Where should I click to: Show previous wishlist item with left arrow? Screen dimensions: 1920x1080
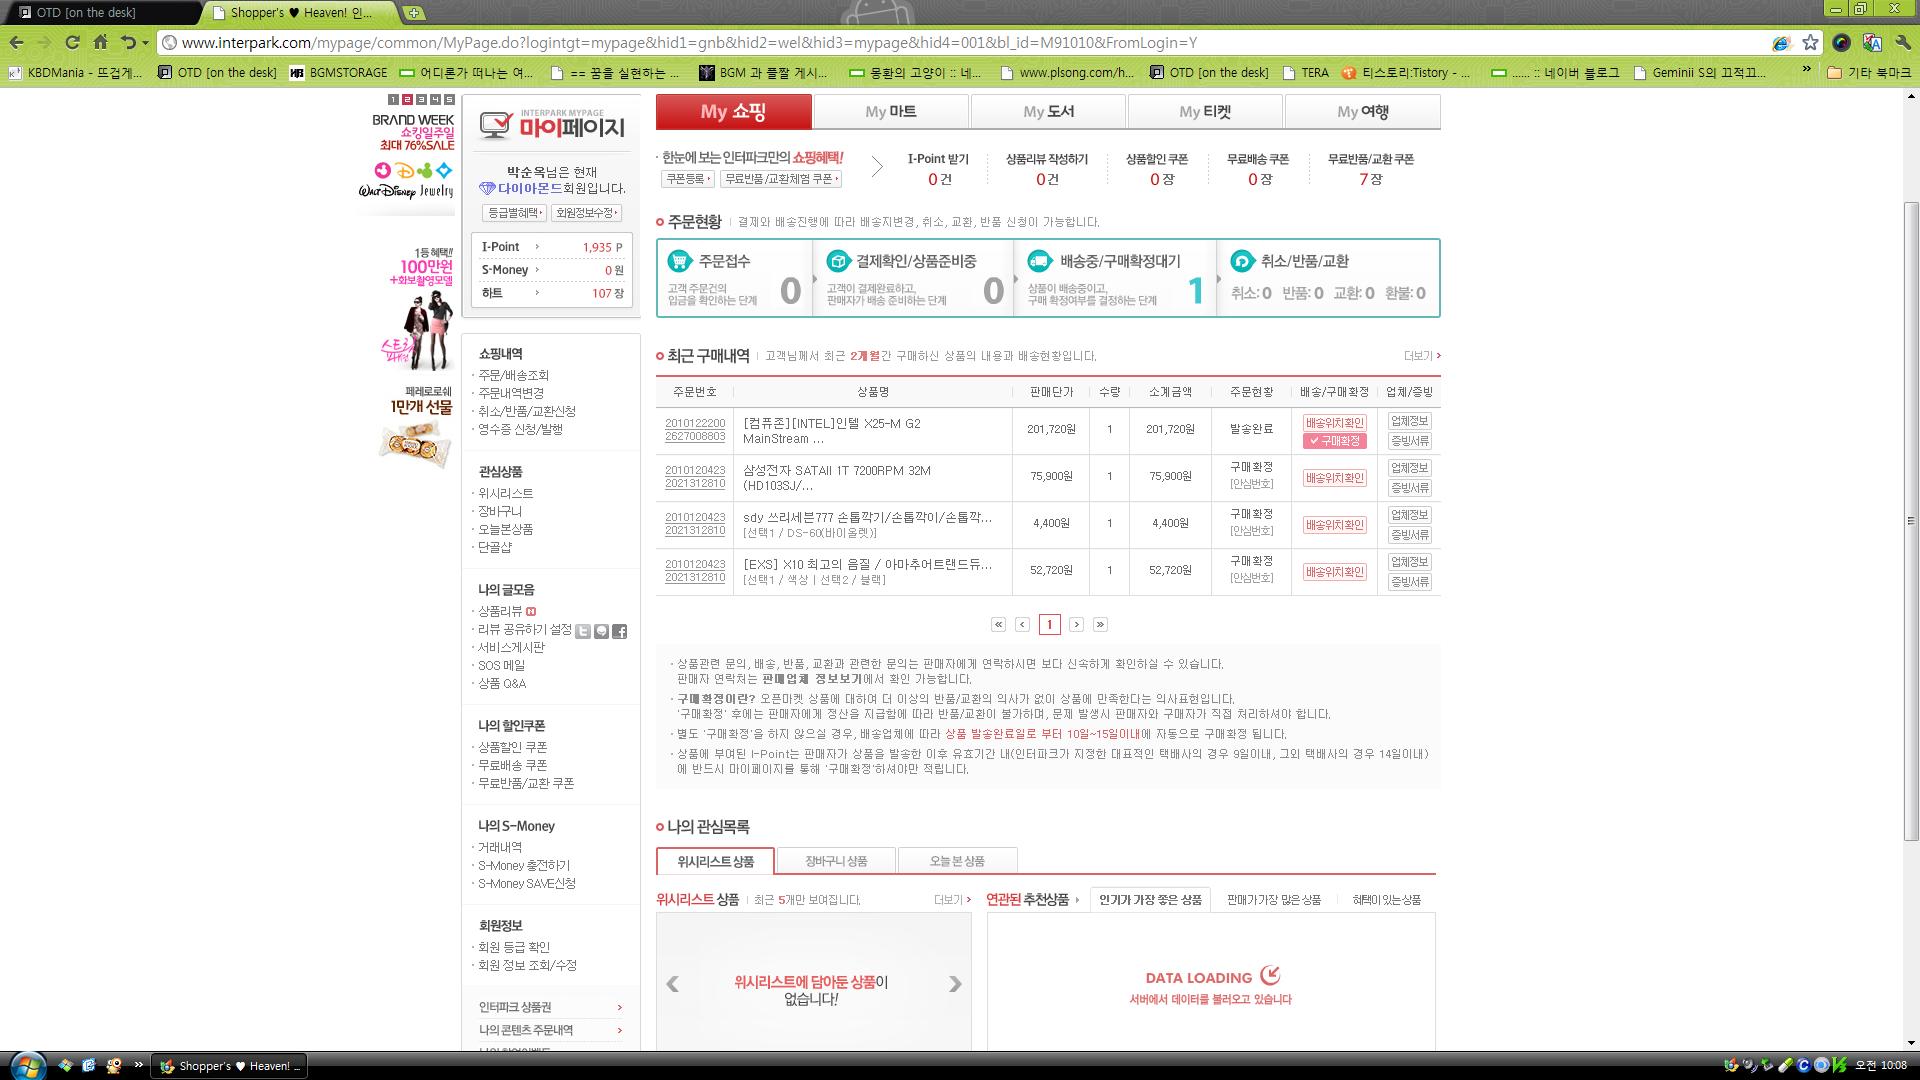pos(673,984)
